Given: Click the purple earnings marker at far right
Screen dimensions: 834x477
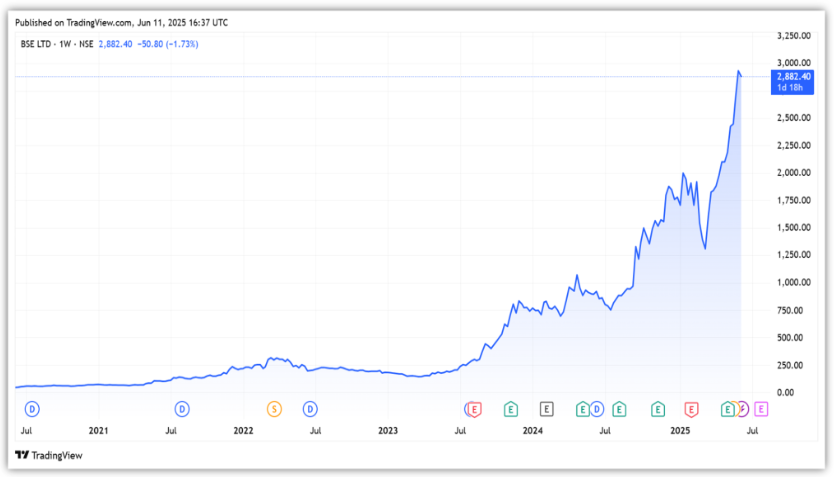Looking at the screenshot, I should [x=761, y=408].
